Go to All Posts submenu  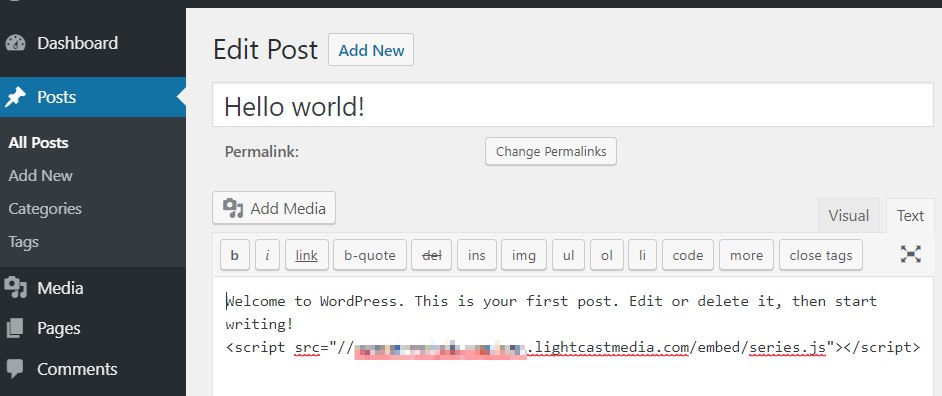(38, 143)
